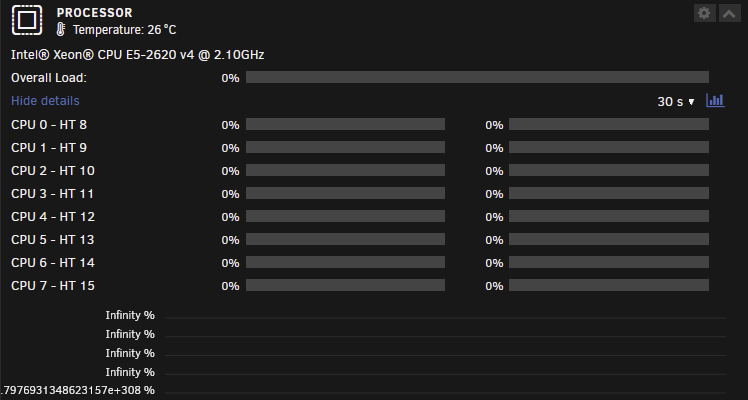748x400 pixels.
Task: Click the Overall Load progress bar
Action: 477,77
